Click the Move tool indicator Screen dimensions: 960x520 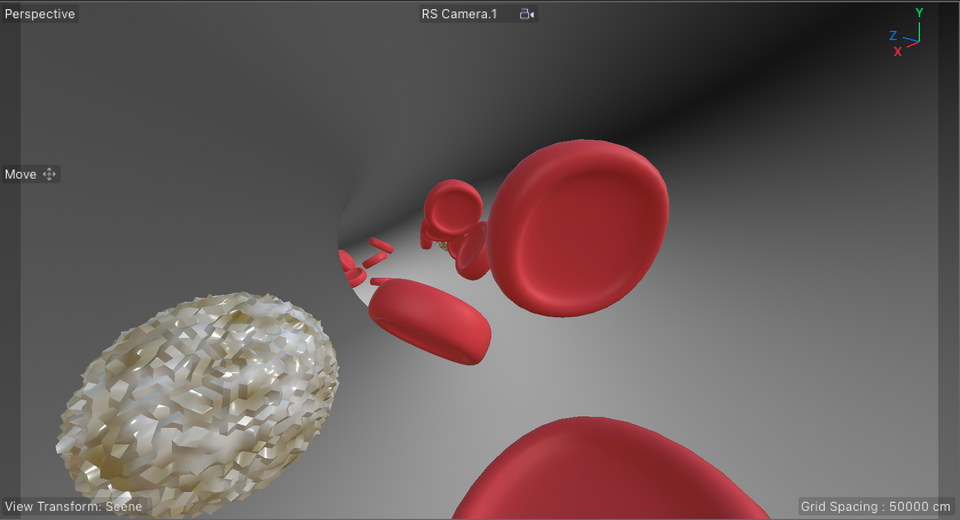pyautogui.click(x=30, y=175)
